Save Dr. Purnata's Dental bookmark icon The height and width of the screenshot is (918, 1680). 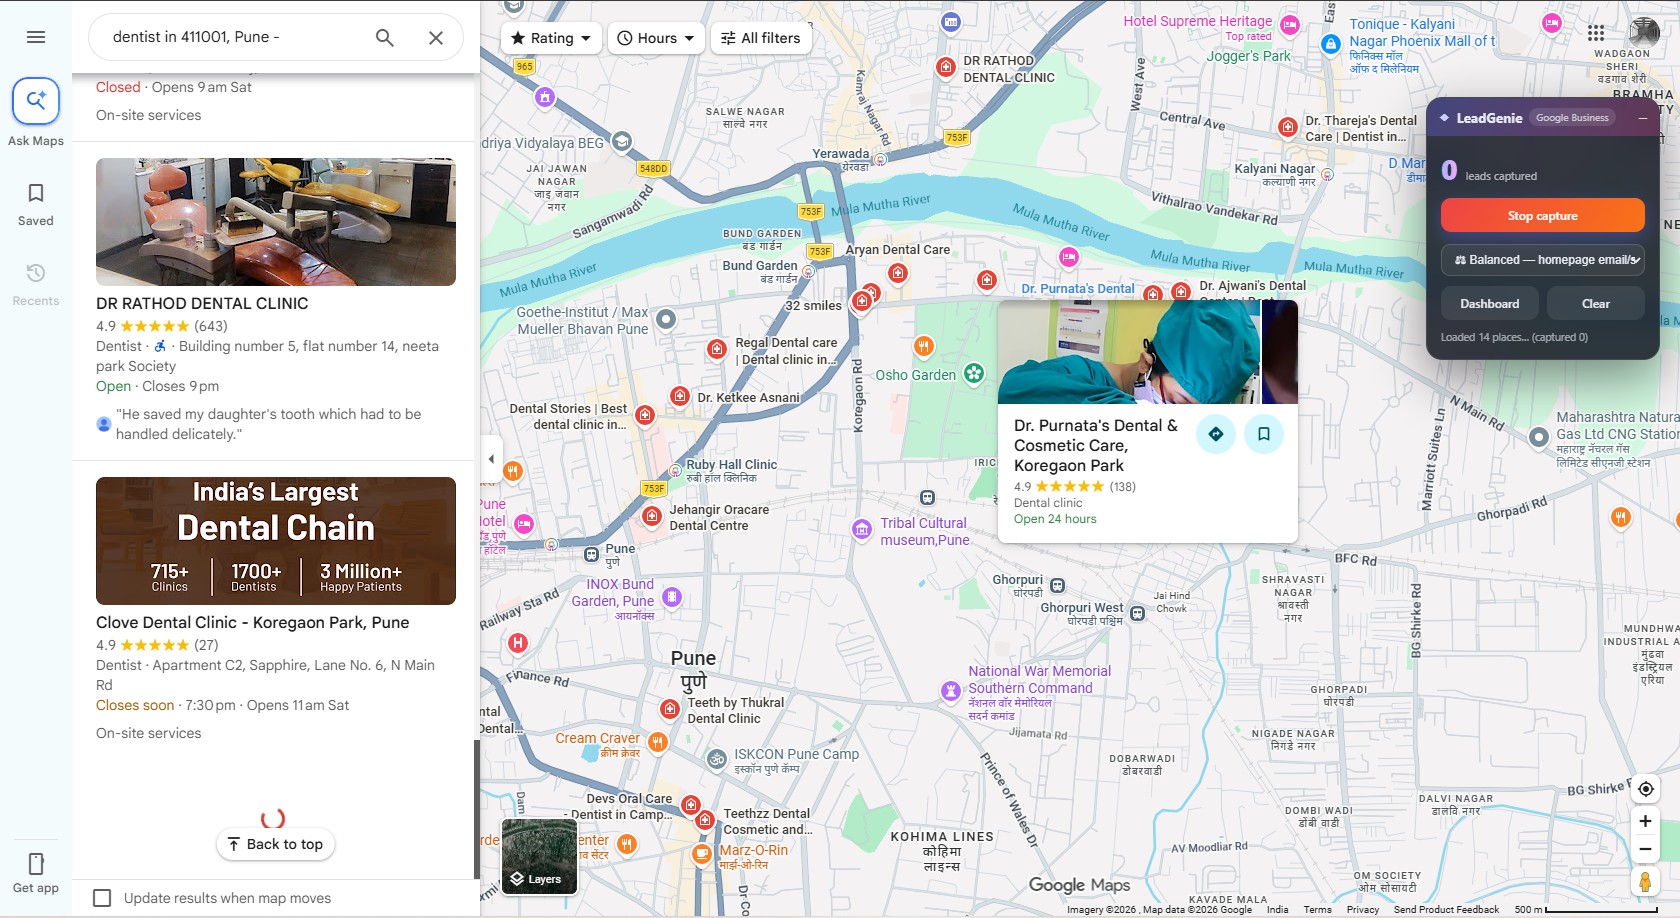click(x=1264, y=434)
